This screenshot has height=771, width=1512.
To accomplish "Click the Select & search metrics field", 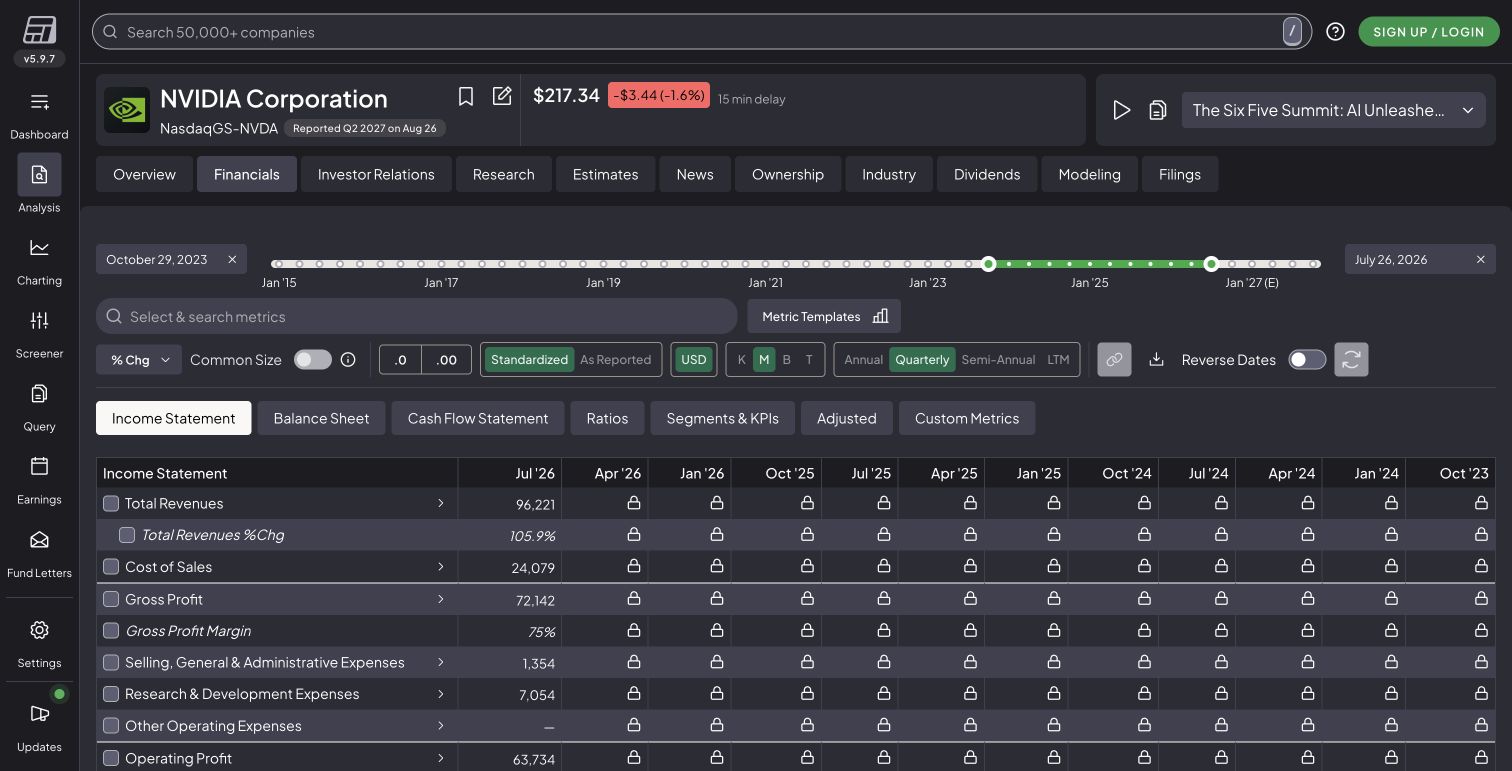I will pos(416,316).
